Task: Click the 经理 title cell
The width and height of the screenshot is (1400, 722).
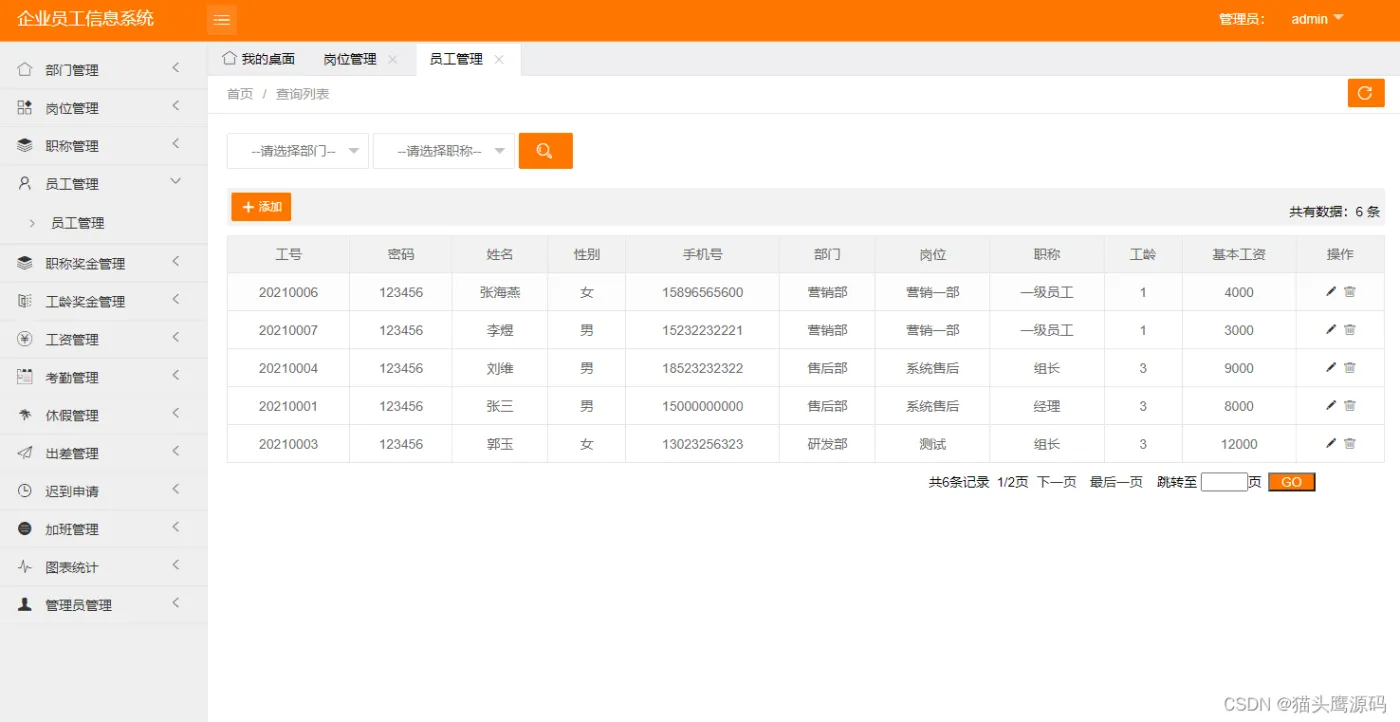Action: pos(1047,406)
